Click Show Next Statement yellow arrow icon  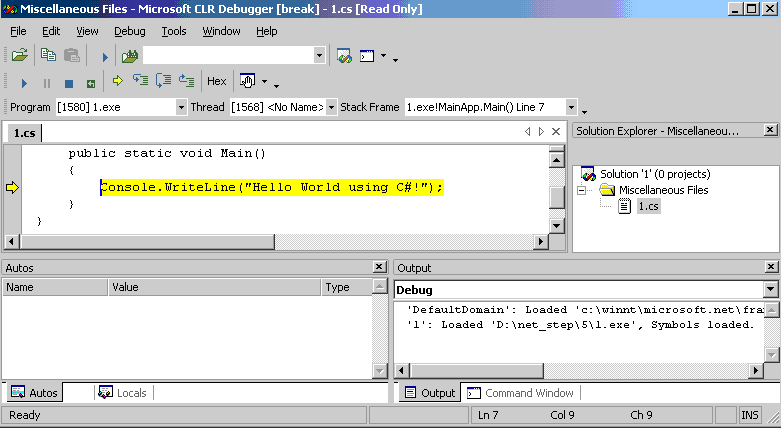[x=118, y=80]
